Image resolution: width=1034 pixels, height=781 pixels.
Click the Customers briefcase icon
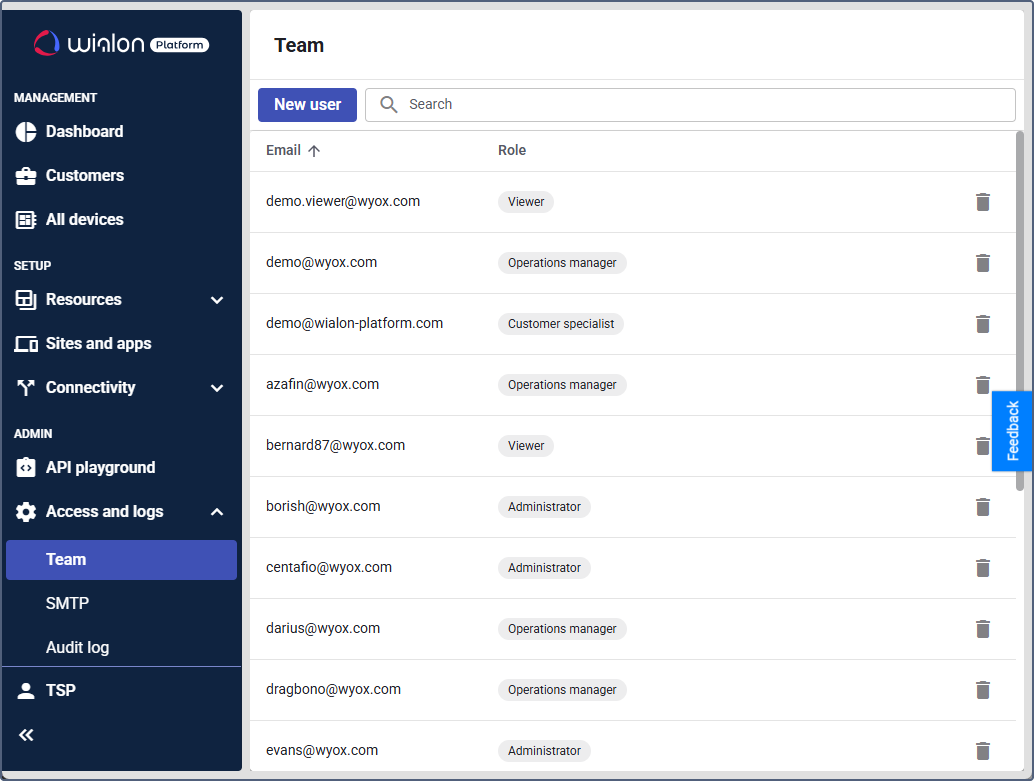click(26, 176)
